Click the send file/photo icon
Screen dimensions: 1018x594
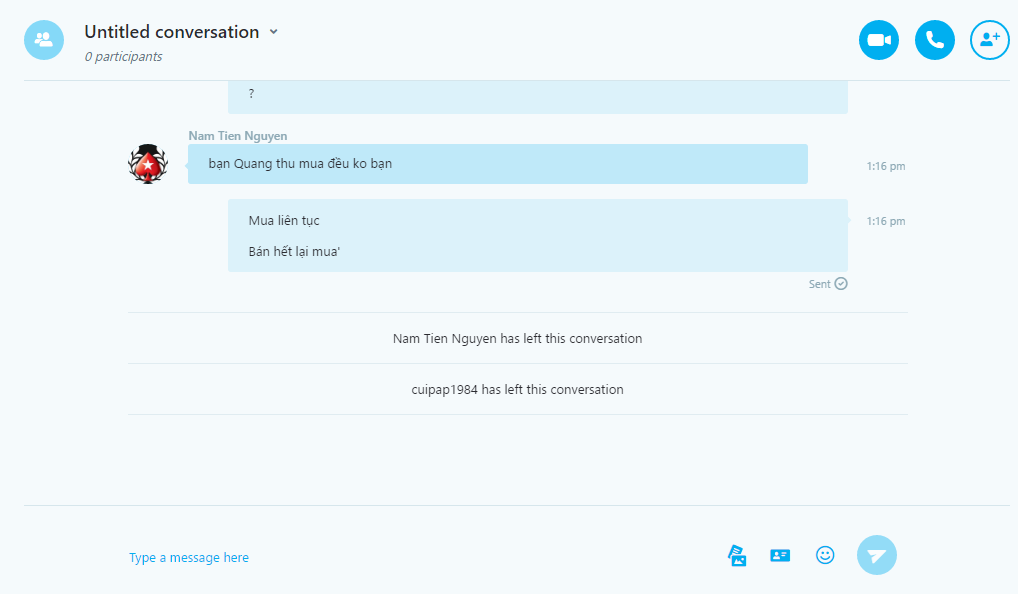pyautogui.click(x=737, y=556)
